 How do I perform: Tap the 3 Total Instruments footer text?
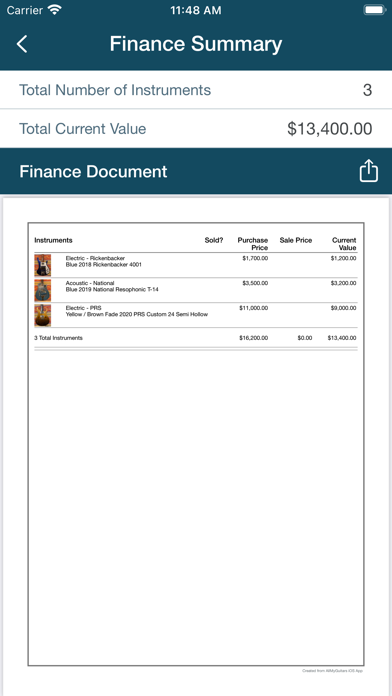[x=59, y=338]
